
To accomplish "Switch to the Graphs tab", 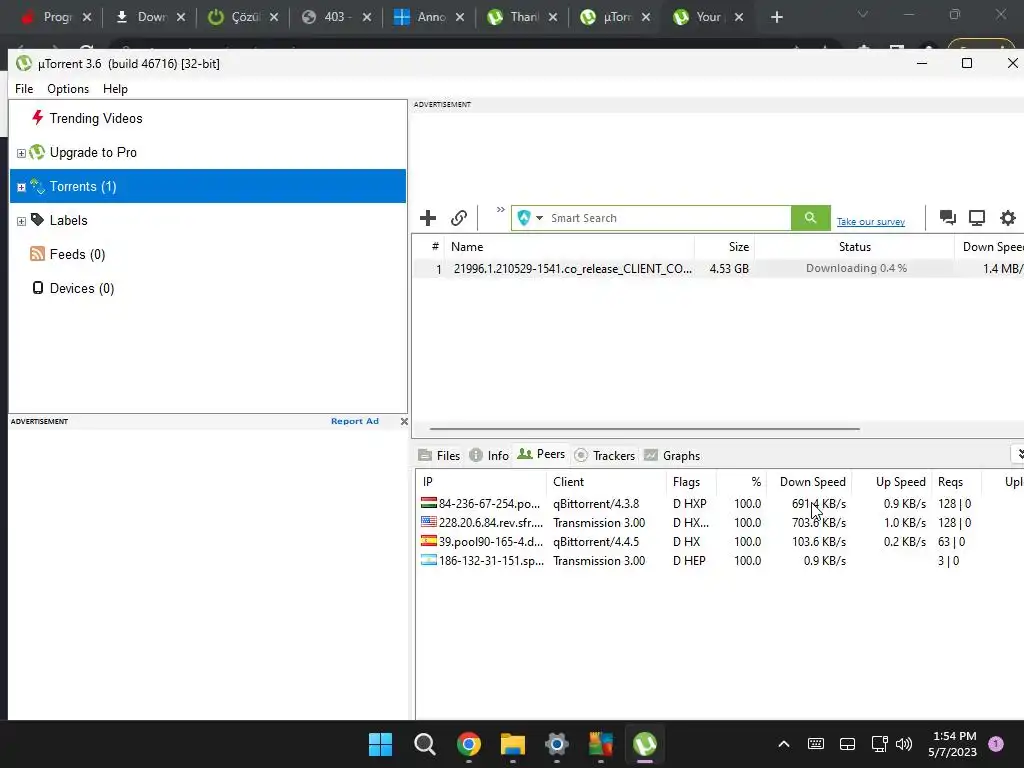I will (x=672, y=455).
